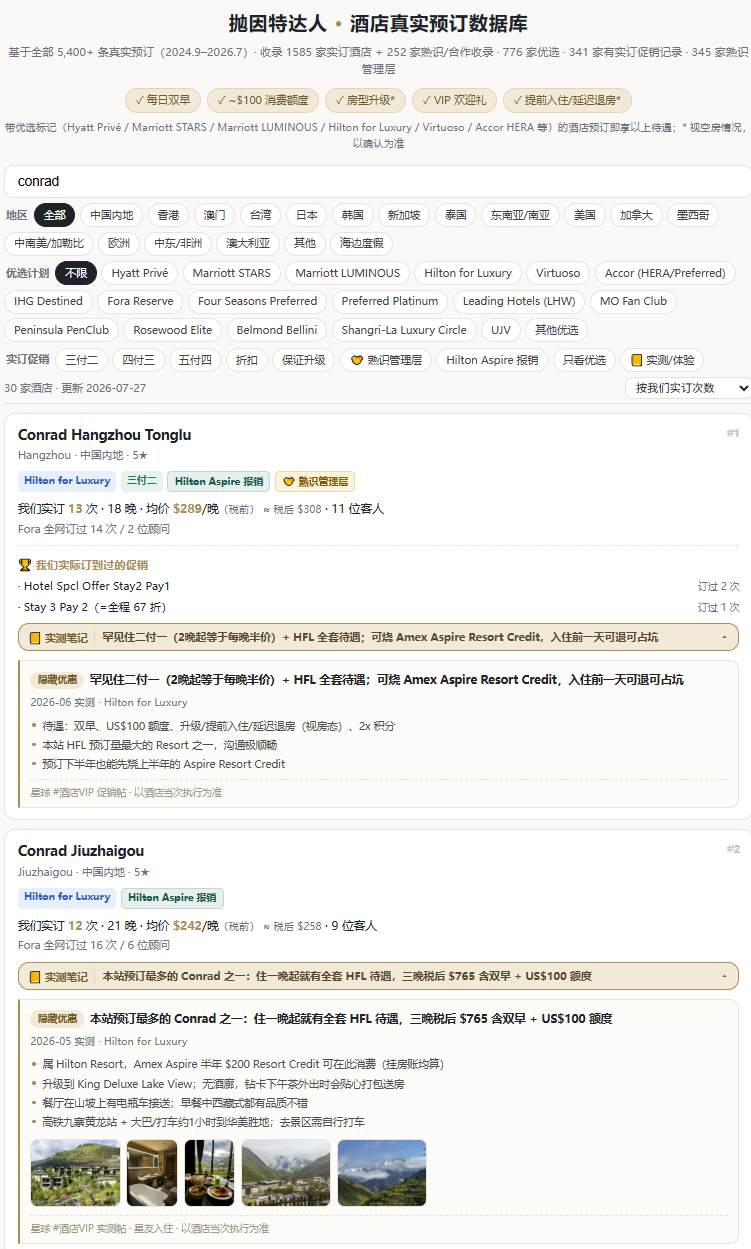Filter by 东南亚/南亚 region

519,215
